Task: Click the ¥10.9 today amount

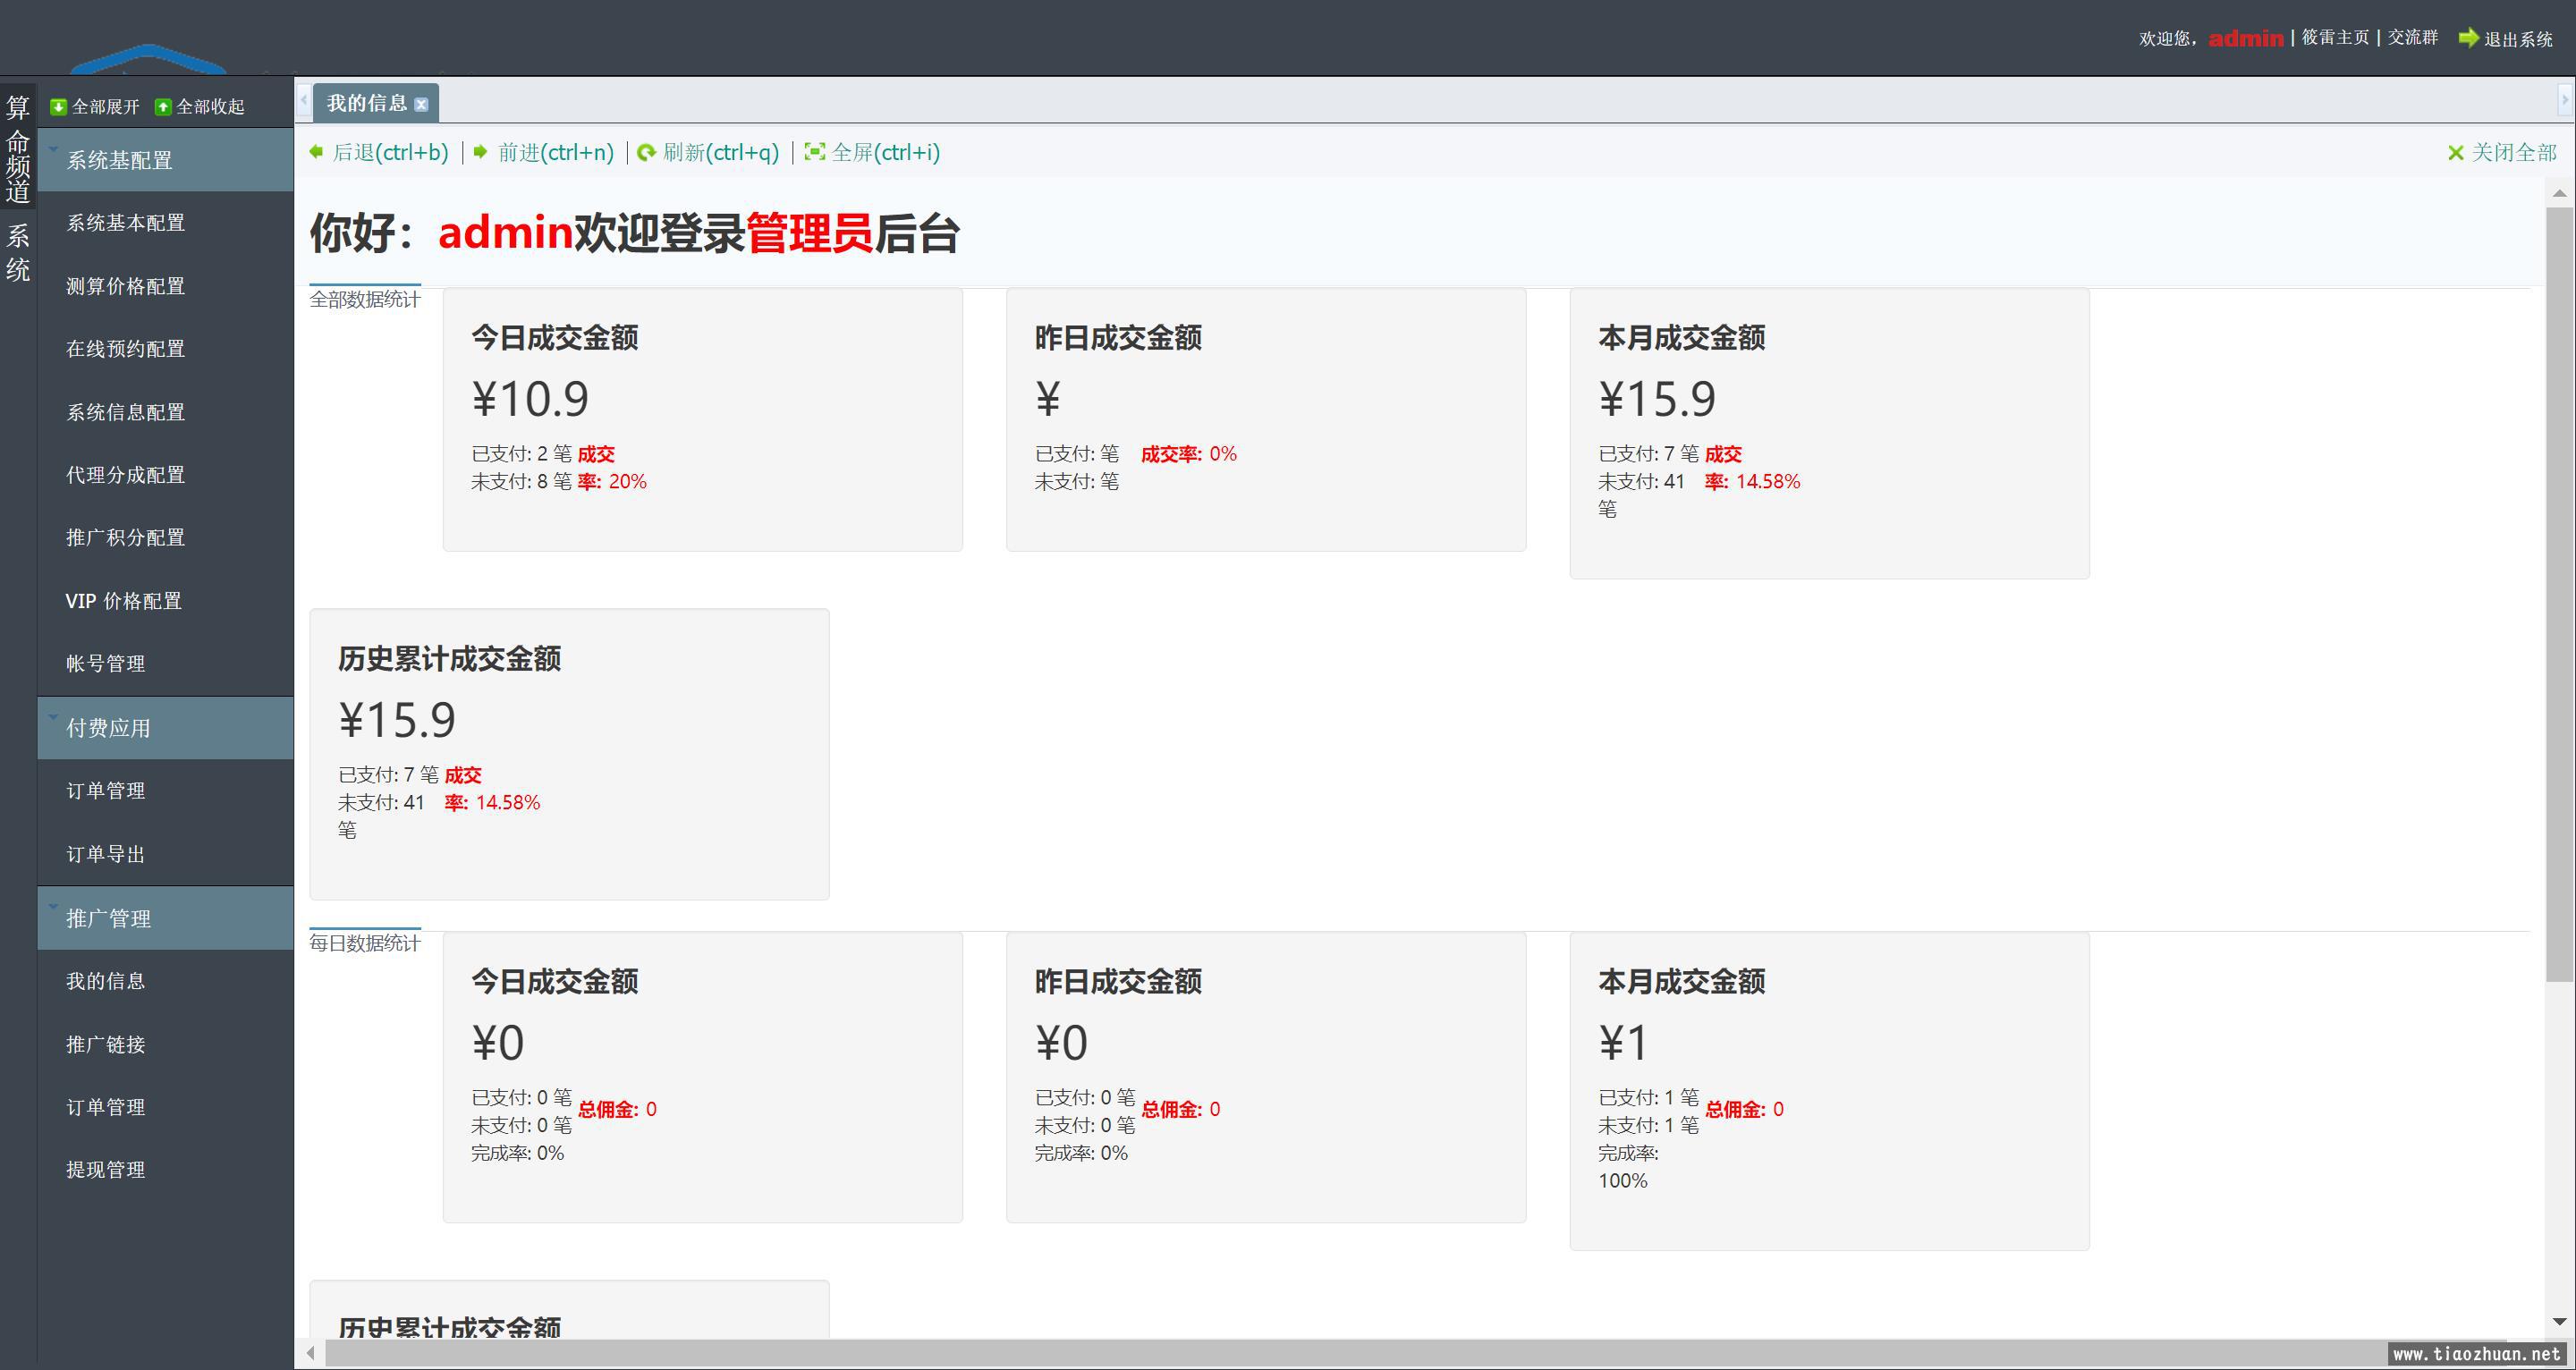Action: coord(530,399)
